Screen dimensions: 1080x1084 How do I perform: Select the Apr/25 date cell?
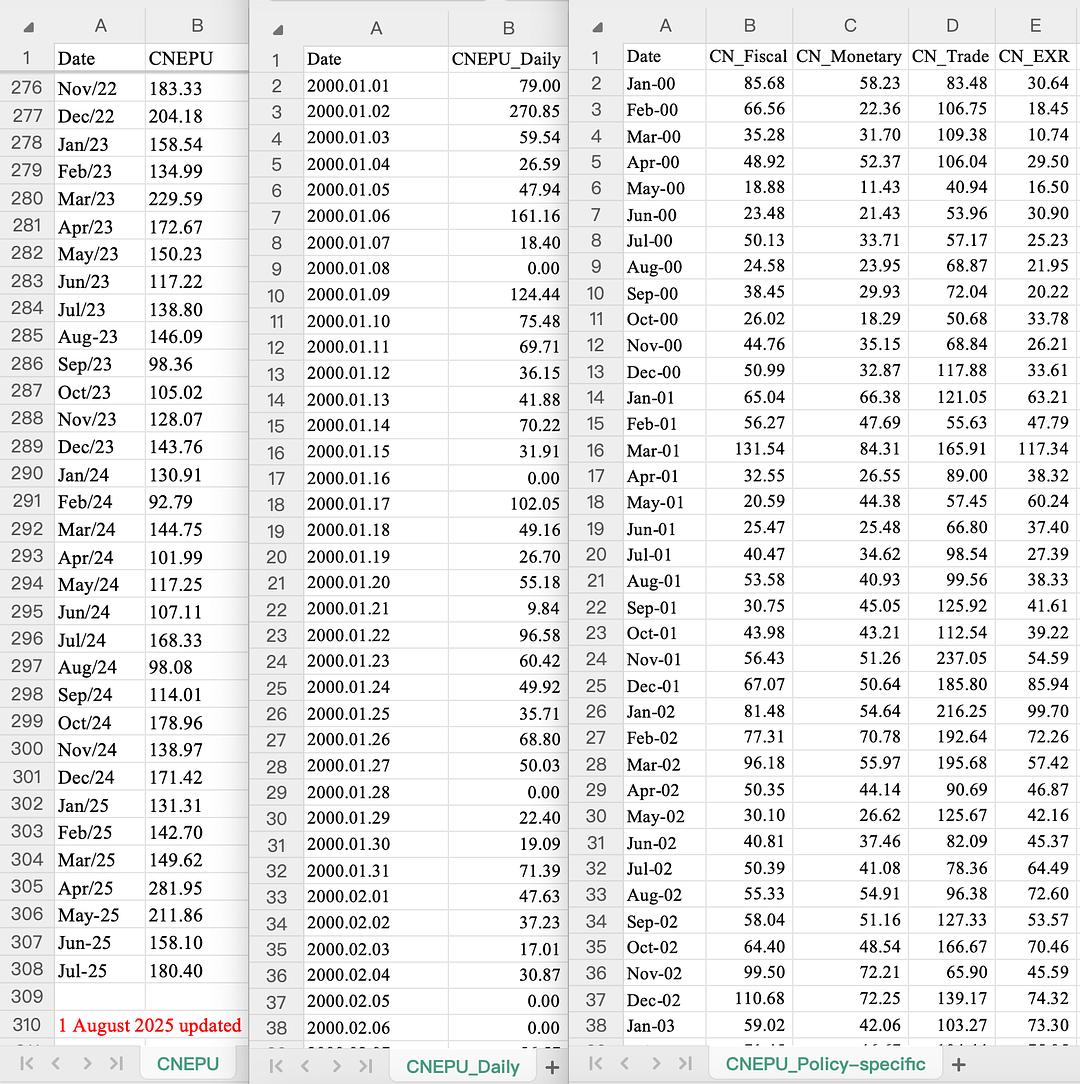coord(100,888)
